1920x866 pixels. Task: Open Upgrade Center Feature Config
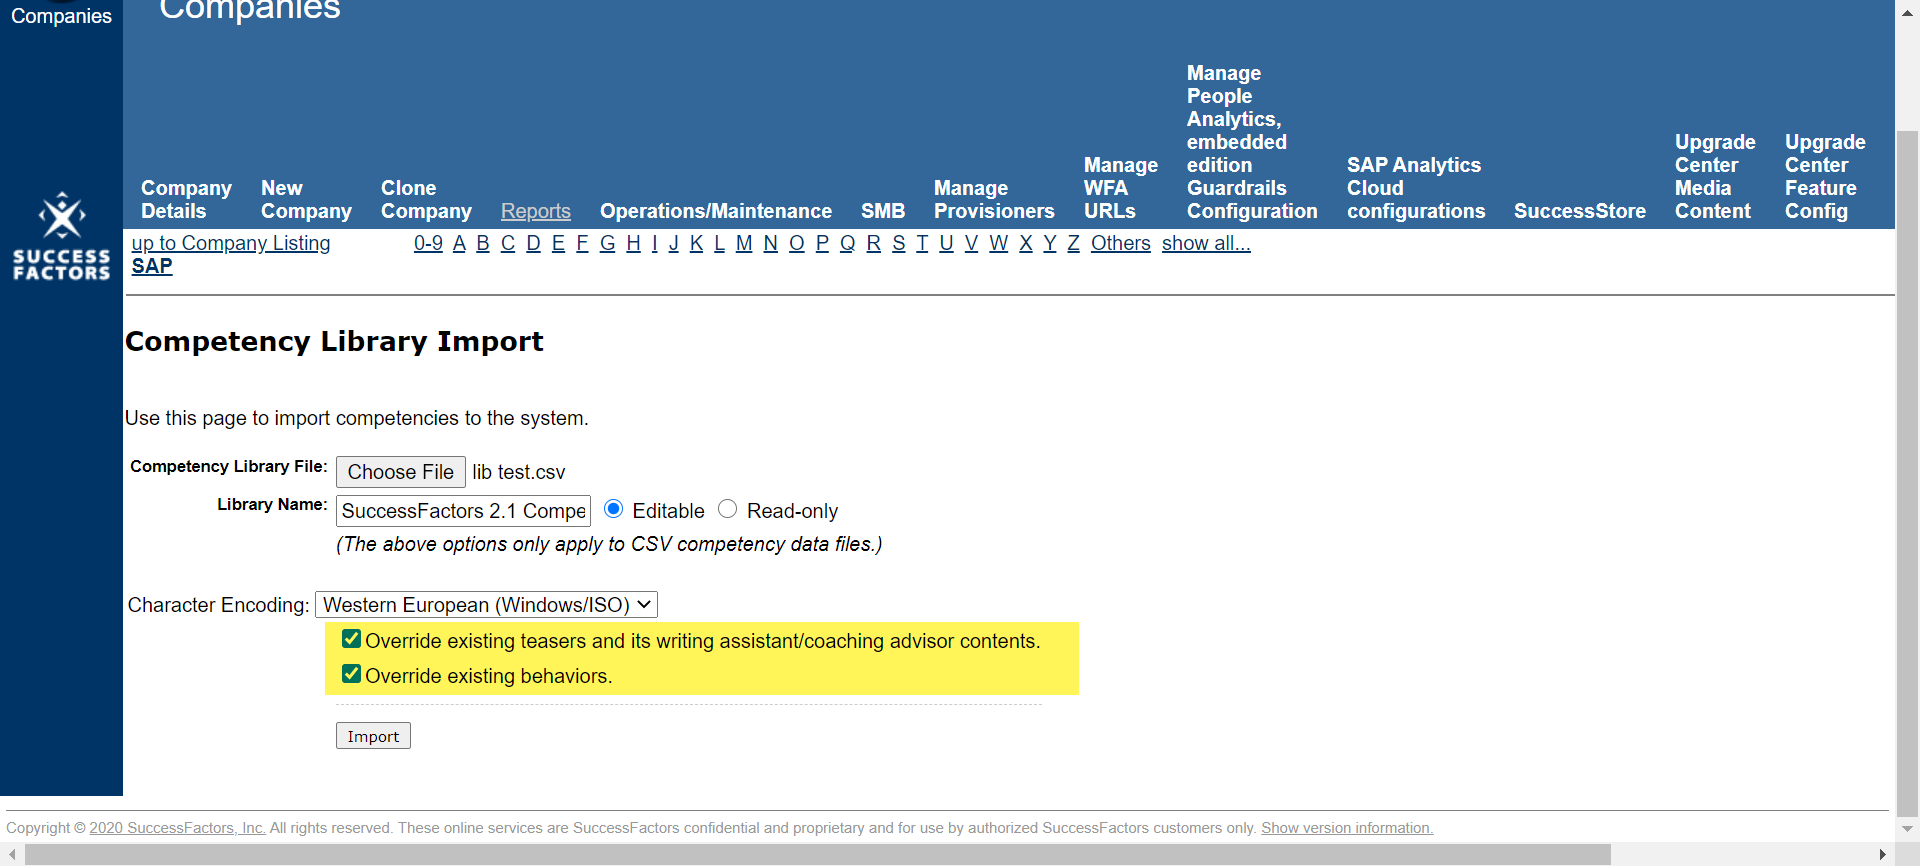[1825, 177]
